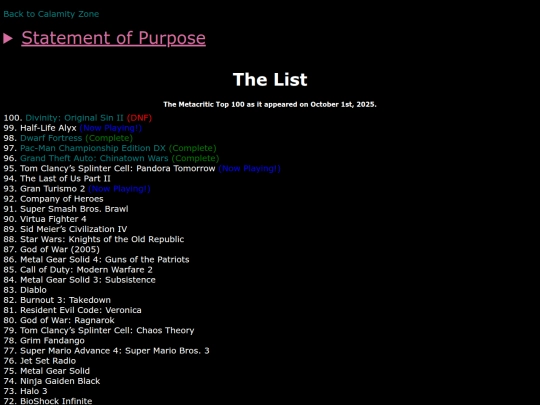Click 'God of War: Ragnarok' entry
The width and height of the screenshot is (540, 405).
coord(67,320)
